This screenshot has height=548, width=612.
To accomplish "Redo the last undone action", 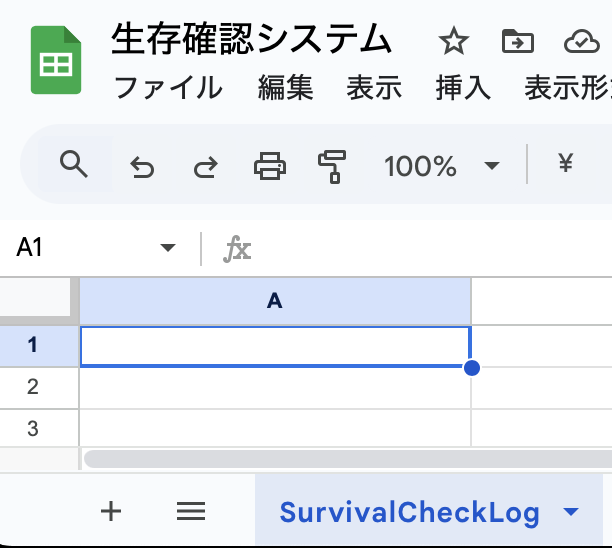I will coord(205,166).
